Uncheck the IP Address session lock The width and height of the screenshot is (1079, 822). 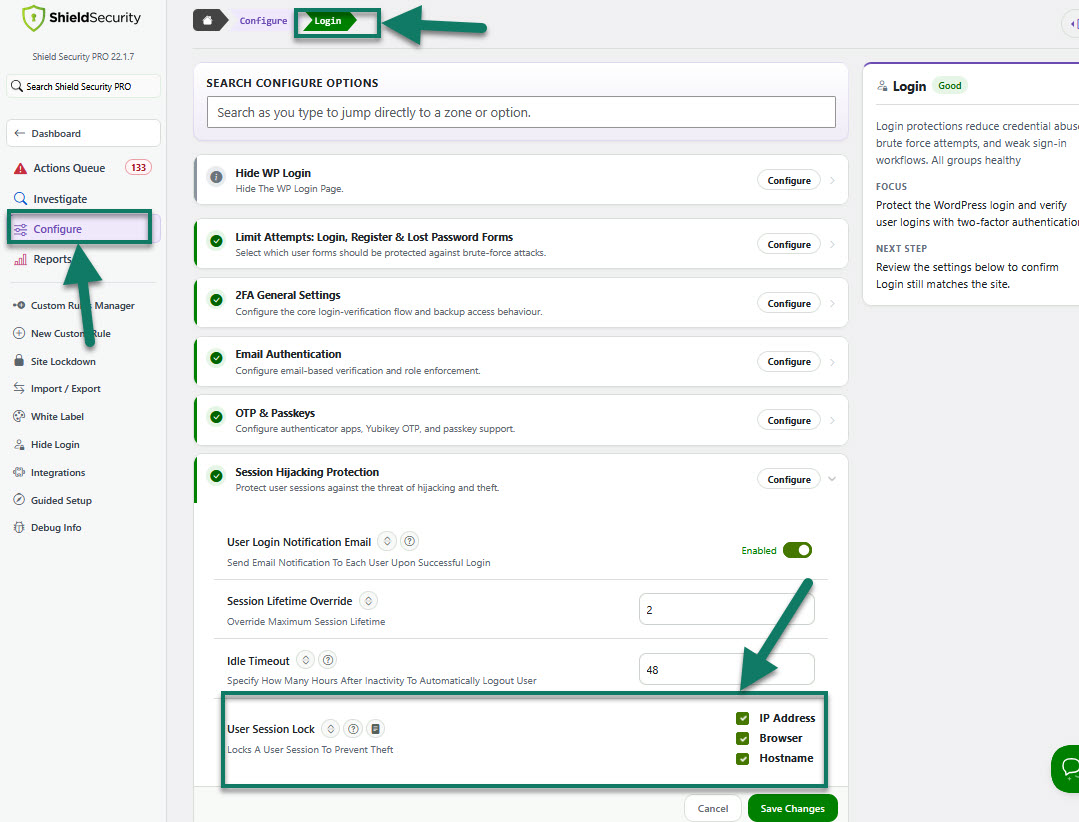click(x=743, y=718)
